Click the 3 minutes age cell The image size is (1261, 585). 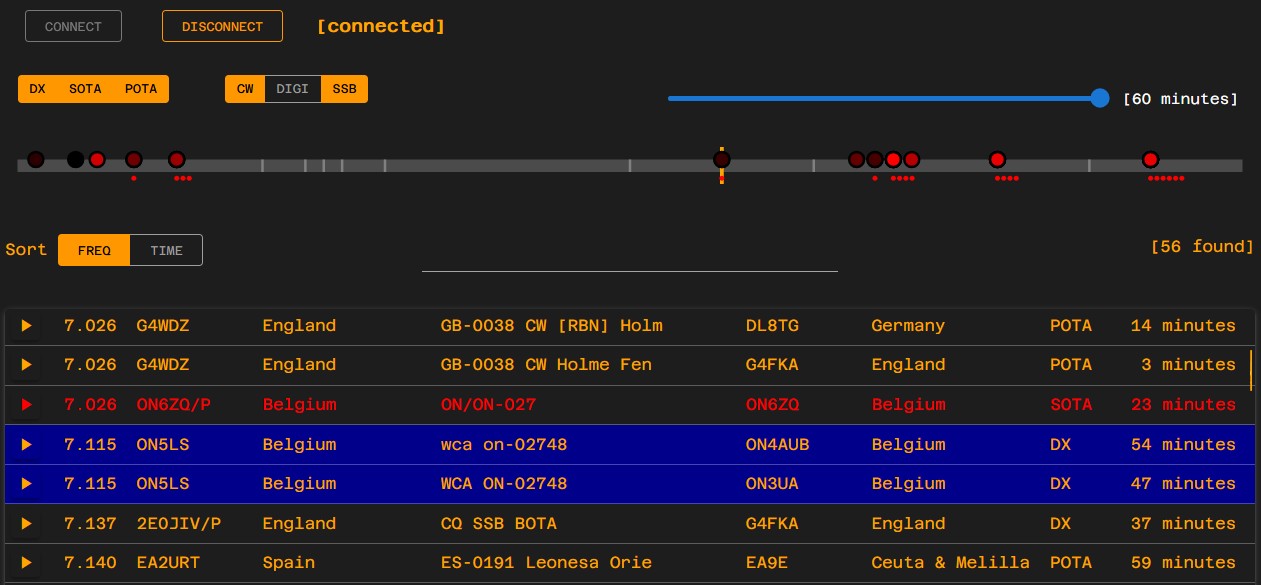(1188, 365)
